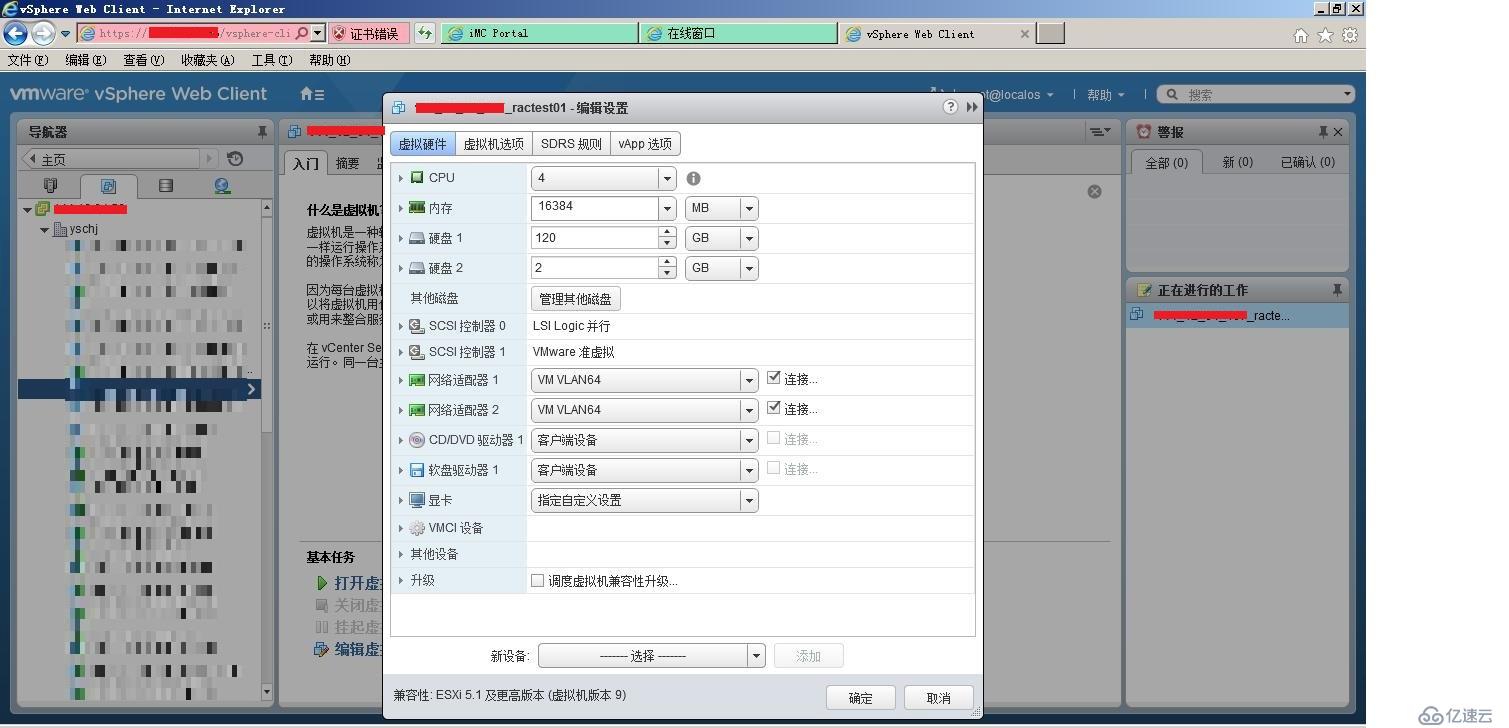The image size is (1509, 728).
Task: Toggle Network adapter 2 Connect checkbox
Action: click(x=773, y=408)
